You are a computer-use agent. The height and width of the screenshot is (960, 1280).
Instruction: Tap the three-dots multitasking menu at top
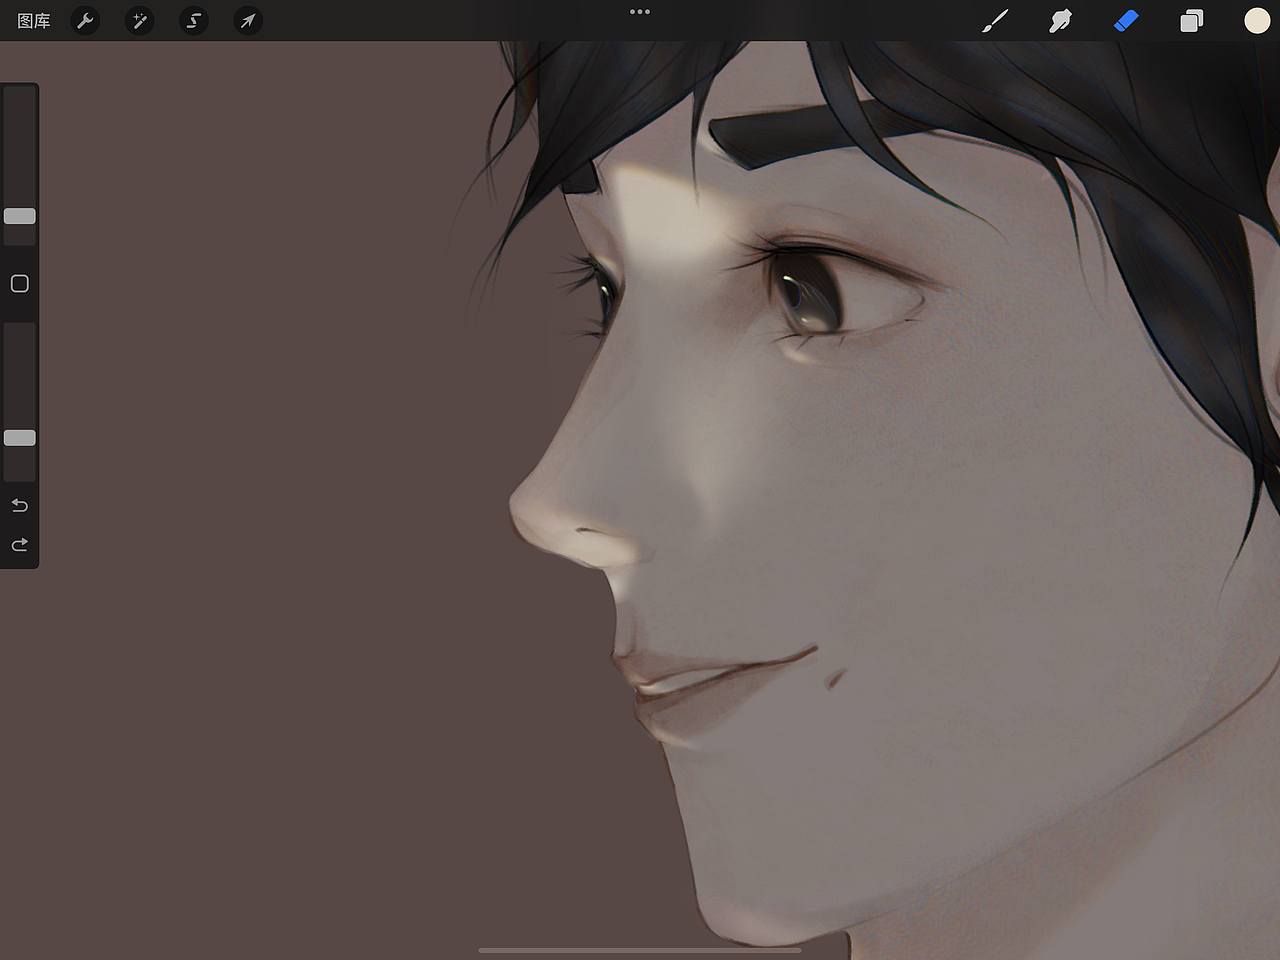coord(640,12)
